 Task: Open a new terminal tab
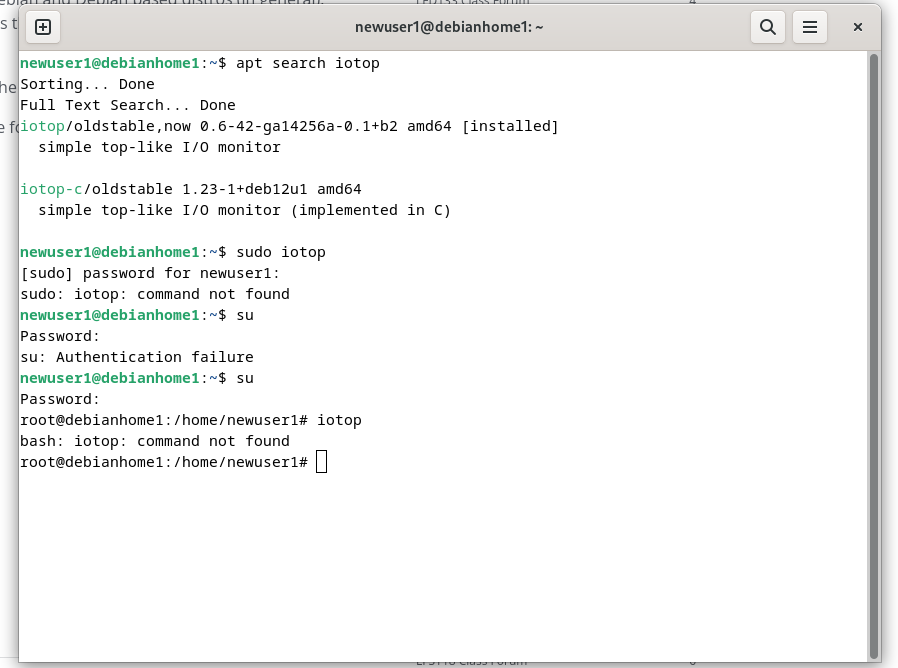coord(43,27)
